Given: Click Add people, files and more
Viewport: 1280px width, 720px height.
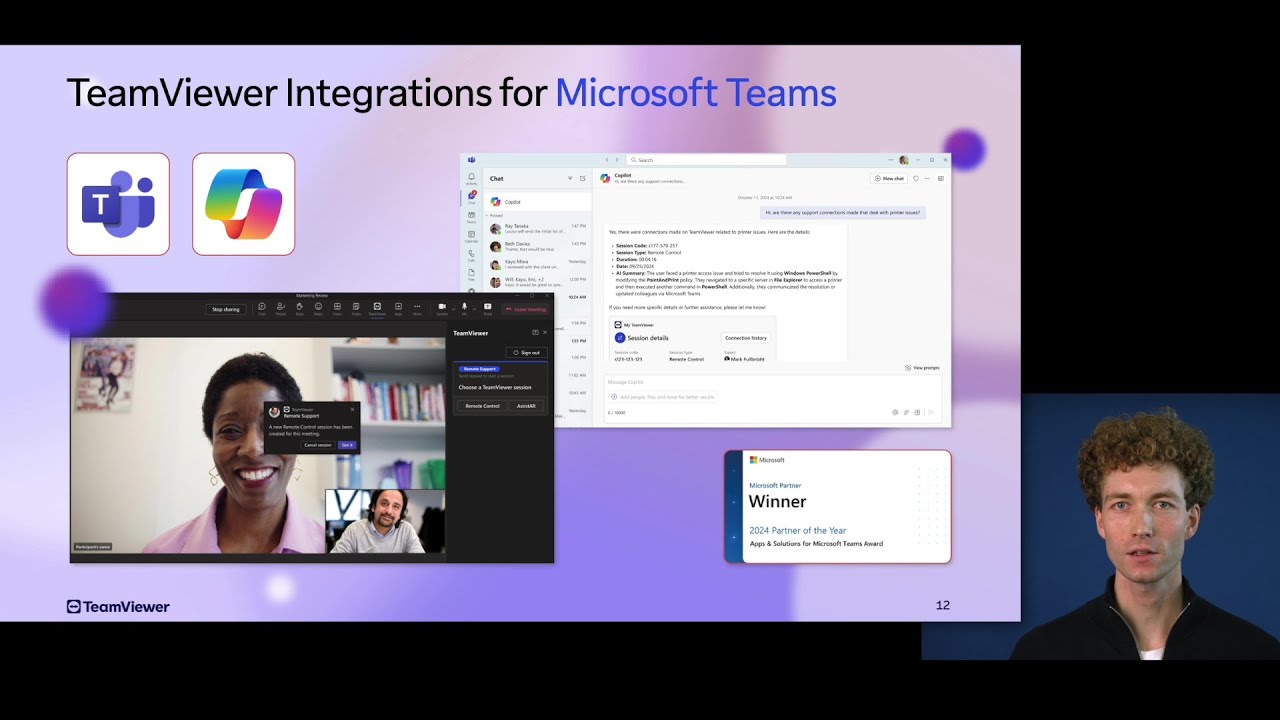Looking at the screenshot, I should pos(663,397).
